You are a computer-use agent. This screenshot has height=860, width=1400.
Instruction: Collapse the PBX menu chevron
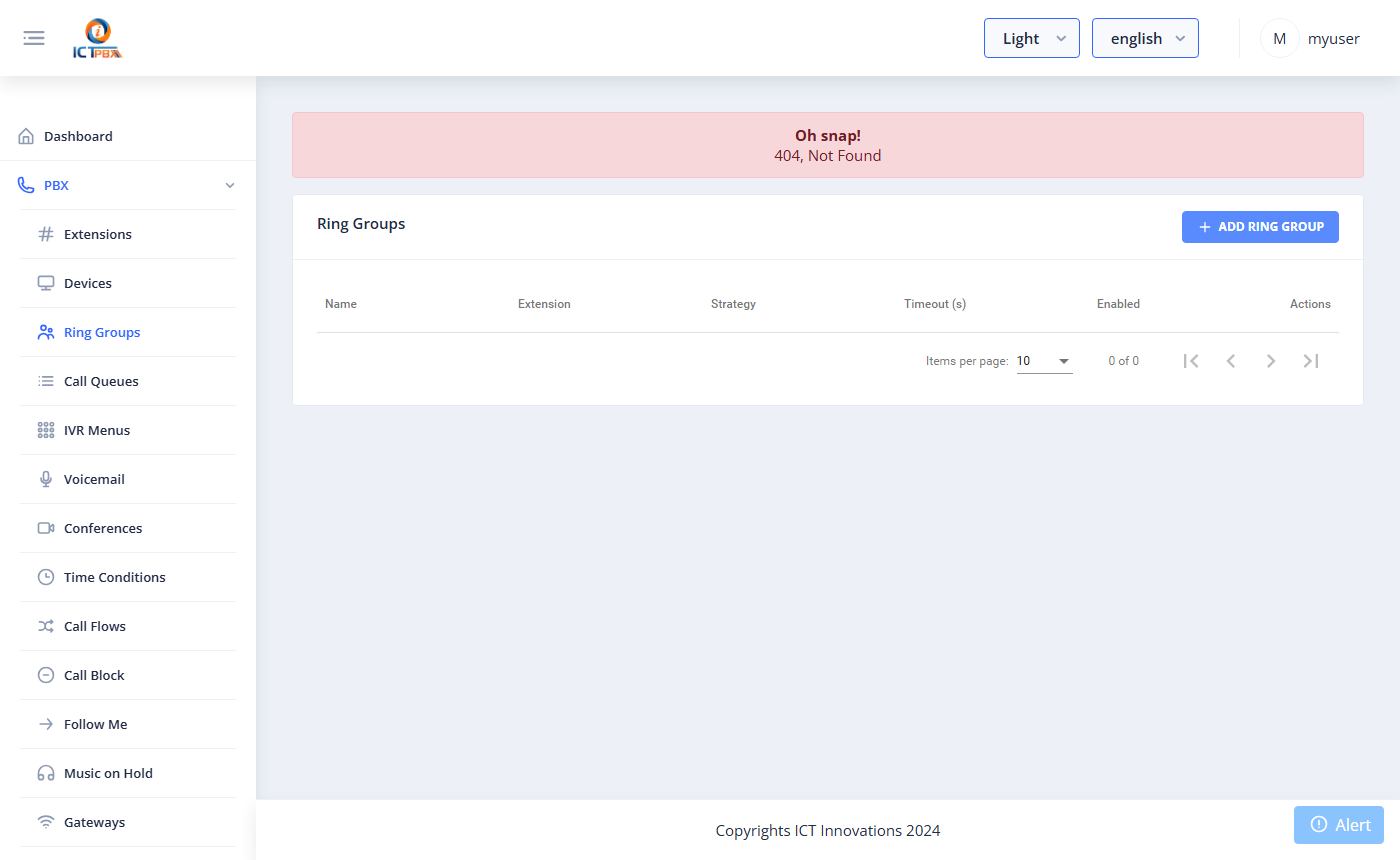pyautogui.click(x=230, y=185)
